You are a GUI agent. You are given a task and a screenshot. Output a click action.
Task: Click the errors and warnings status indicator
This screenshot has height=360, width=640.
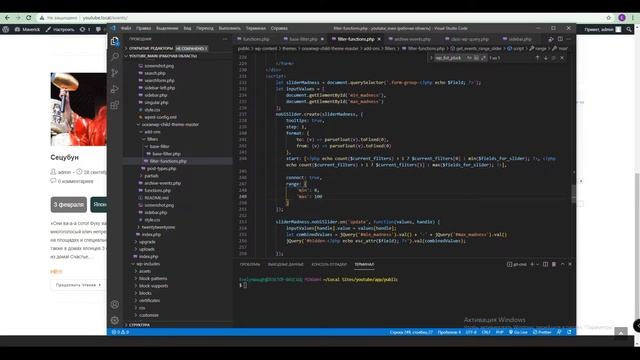(120, 332)
